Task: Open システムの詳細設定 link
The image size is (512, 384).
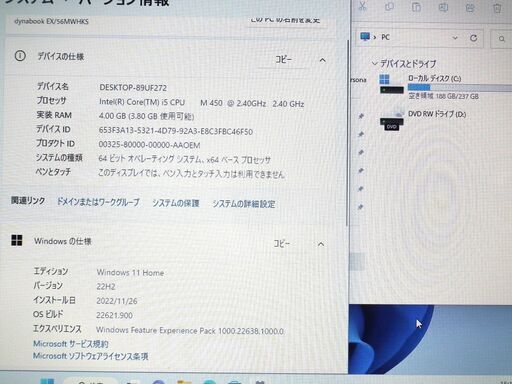Action: 244,204
